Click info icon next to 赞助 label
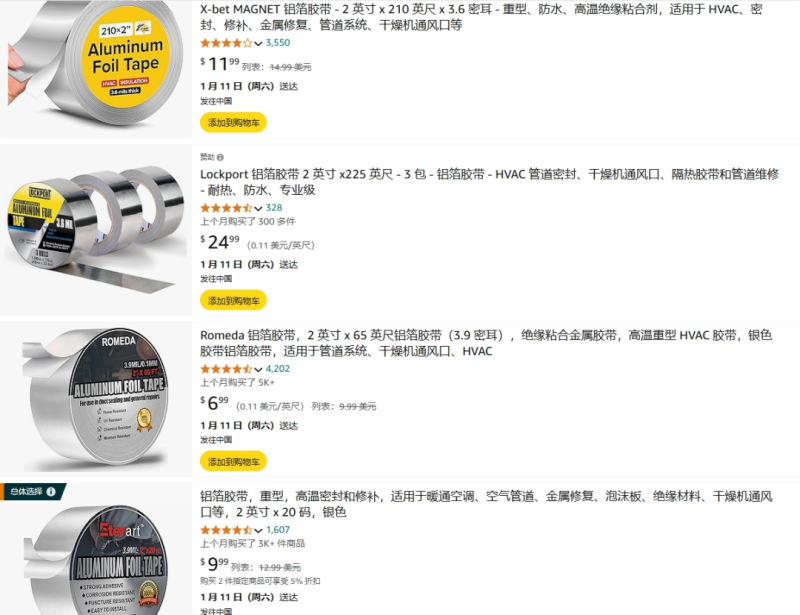The height and width of the screenshot is (615, 800). [x=220, y=157]
